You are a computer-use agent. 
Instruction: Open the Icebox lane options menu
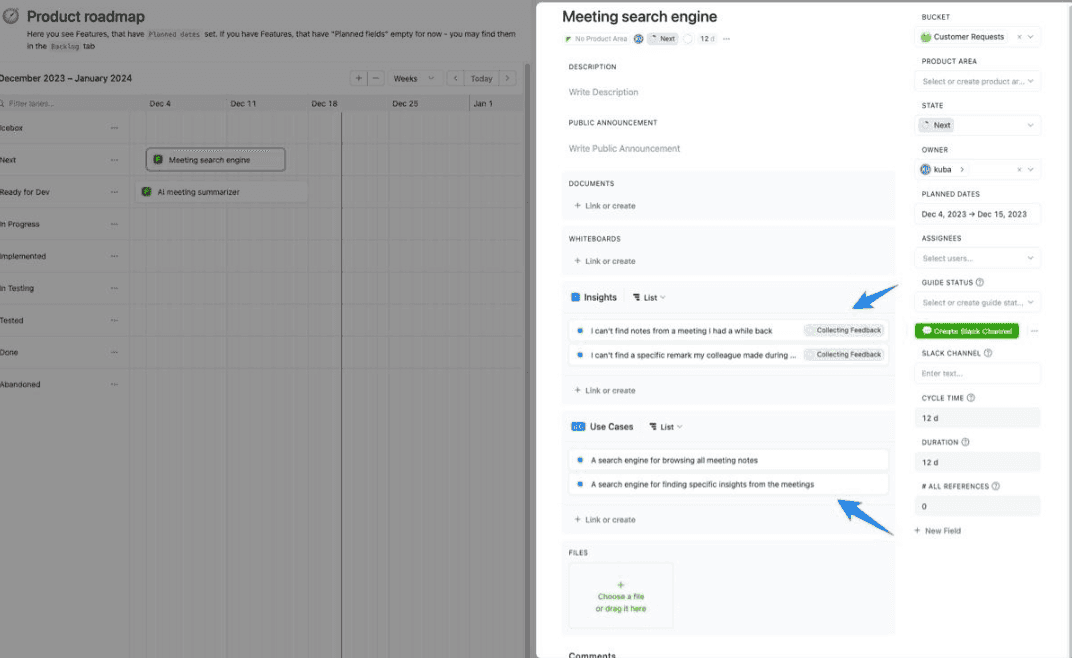click(x=114, y=128)
